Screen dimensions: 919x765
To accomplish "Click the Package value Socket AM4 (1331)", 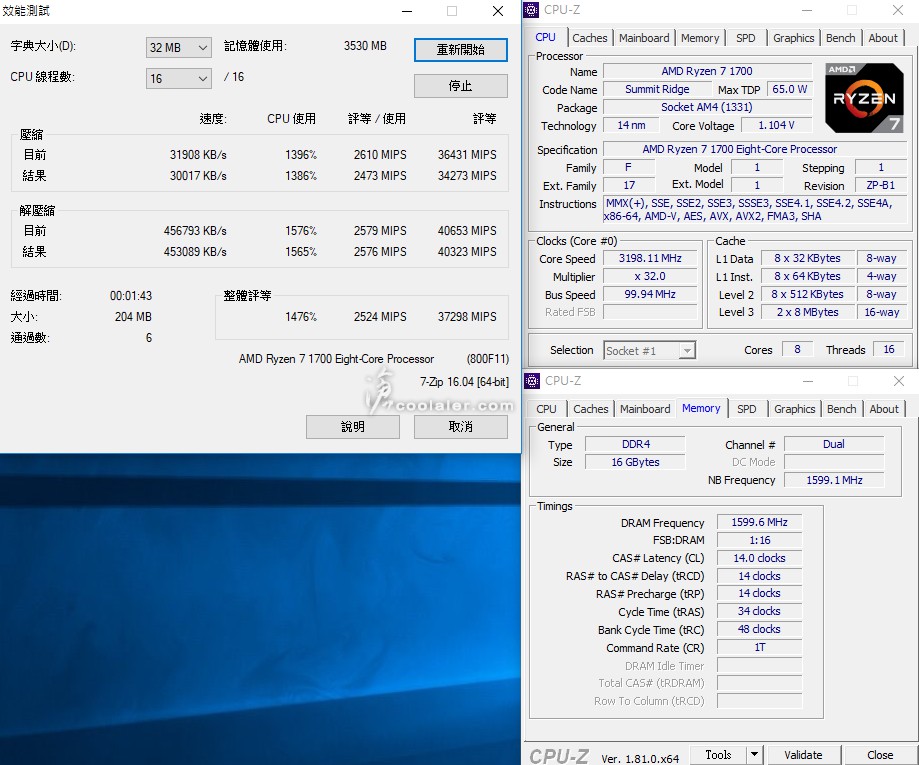I will click(x=707, y=107).
